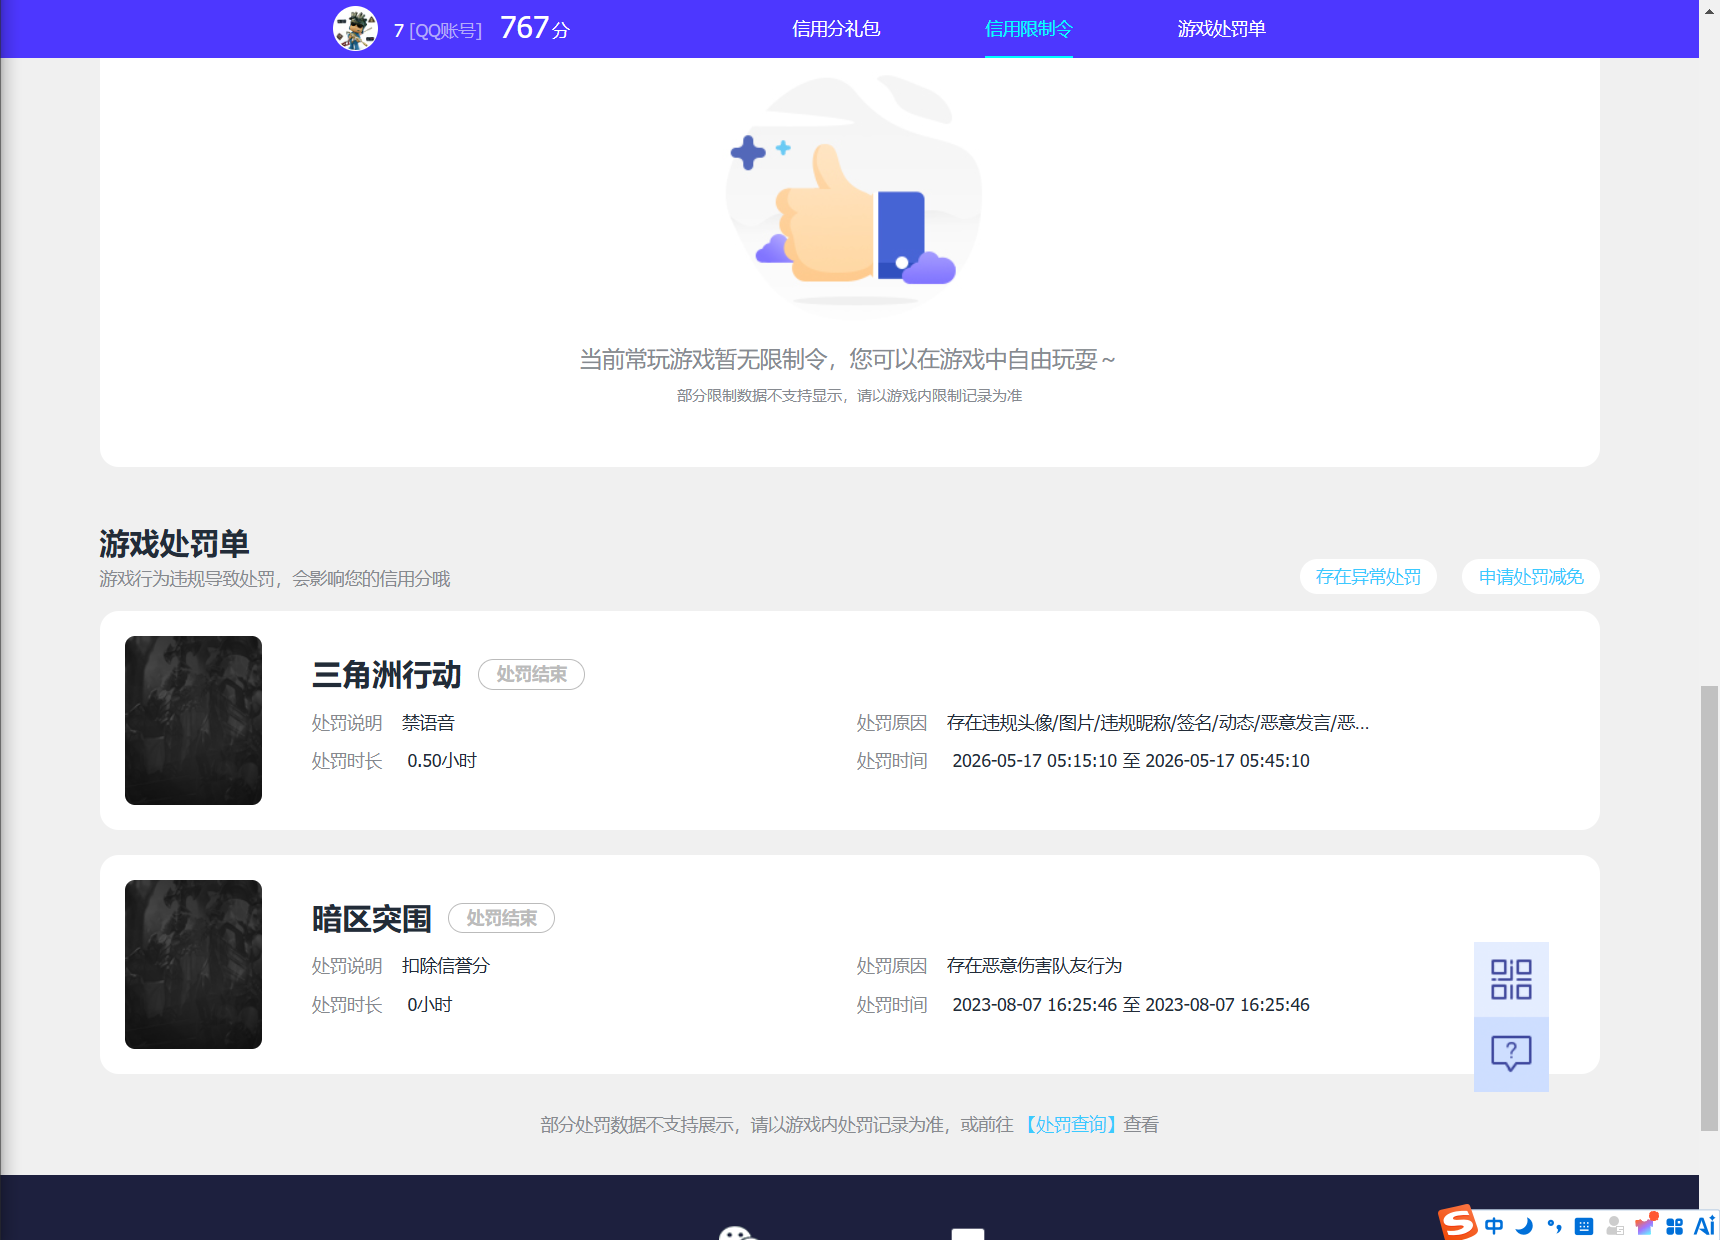Toggle the moon half-width/full-width icon
Image resolution: width=1720 pixels, height=1240 pixels.
[1524, 1226]
